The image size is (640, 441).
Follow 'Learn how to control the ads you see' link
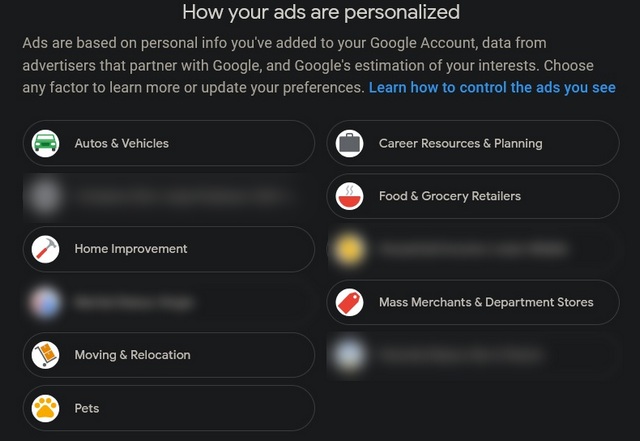tap(492, 87)
